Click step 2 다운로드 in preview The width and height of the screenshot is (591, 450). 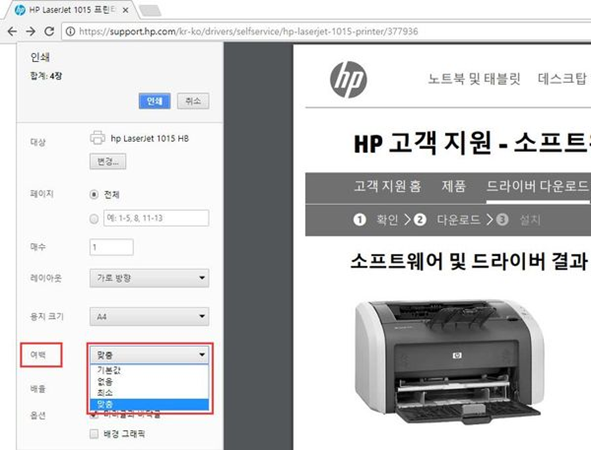[447, 219]
